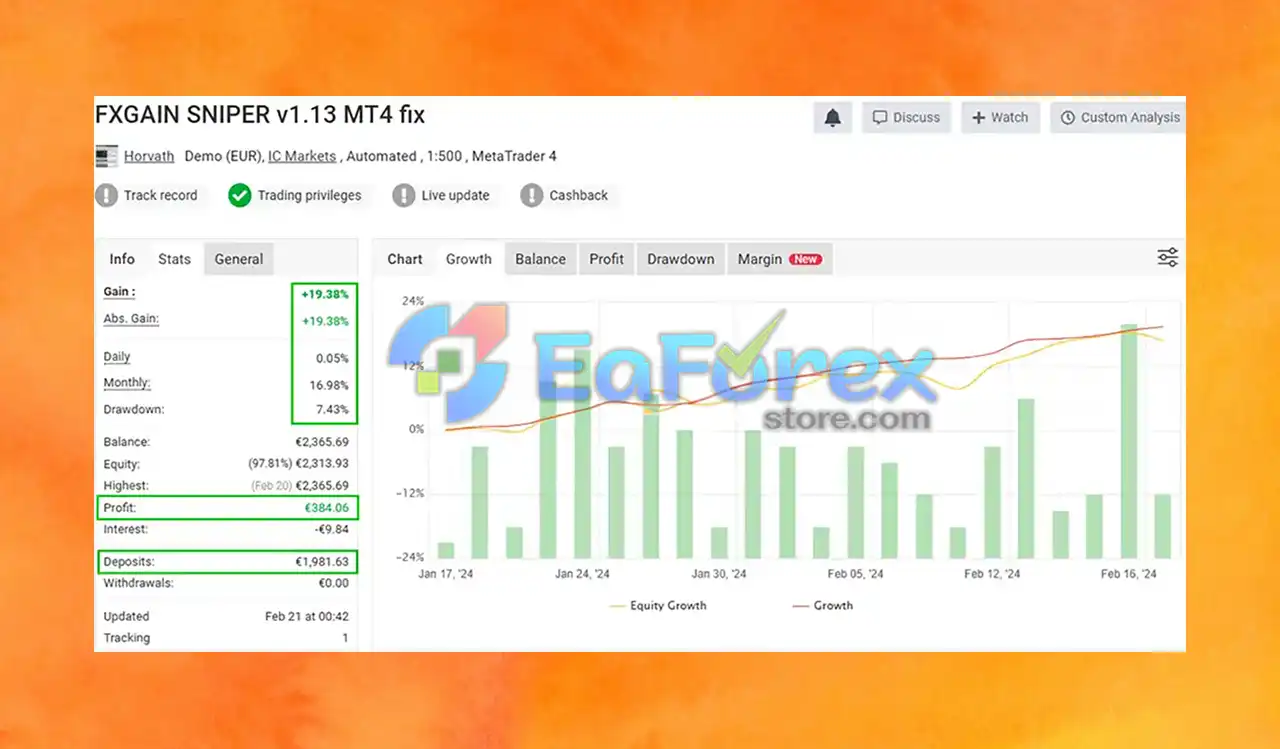Click the Live update exclamation icon

[403, 195]
